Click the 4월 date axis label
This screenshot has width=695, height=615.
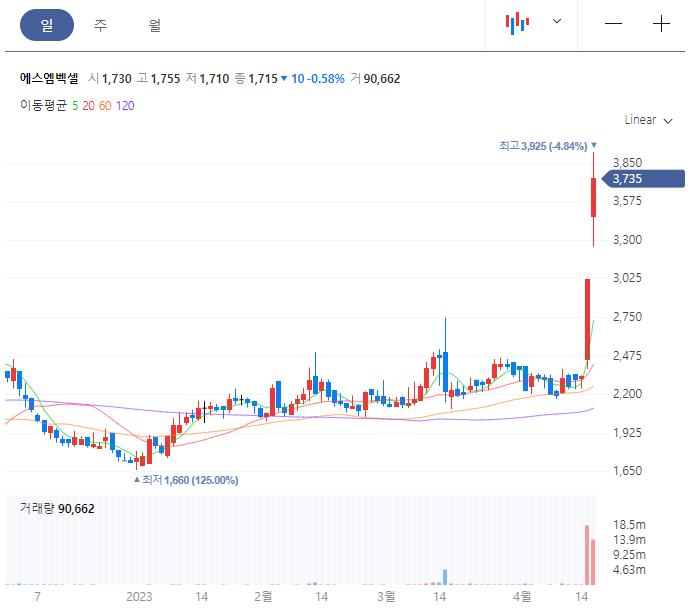click(x=522, y=596)
